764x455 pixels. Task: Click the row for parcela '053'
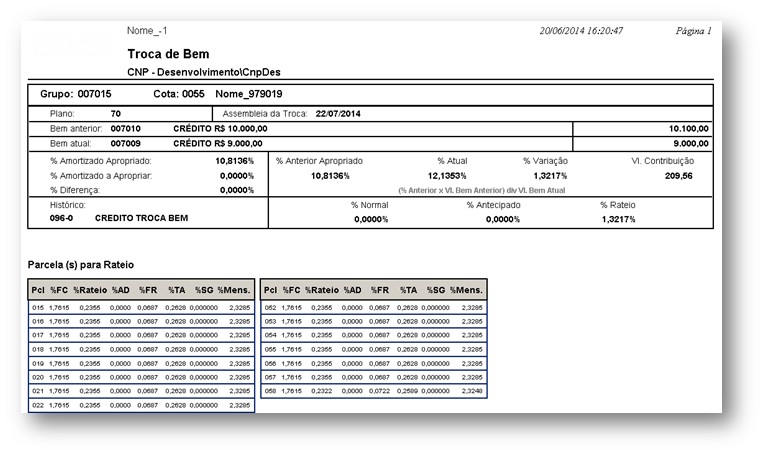(x=374, y=322)
